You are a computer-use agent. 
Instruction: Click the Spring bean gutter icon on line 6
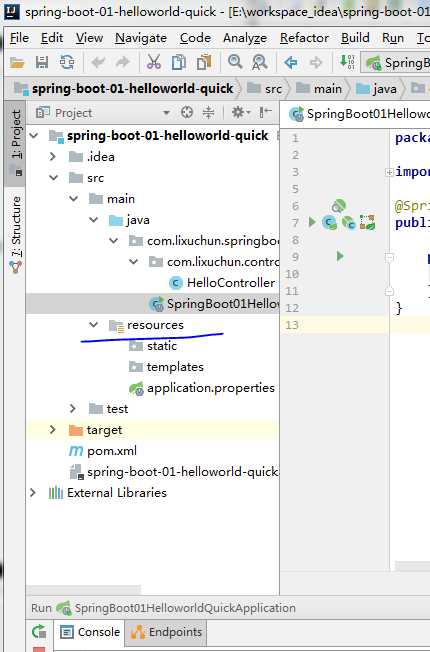(x=339, y=205)
